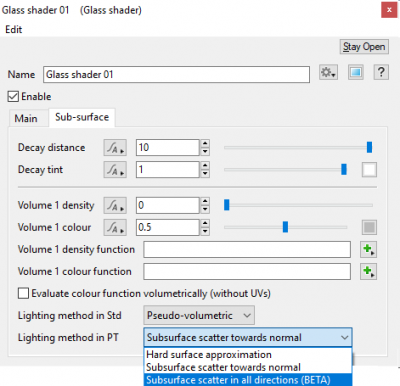This screenshot has width=400, height=386.
Task: Click the white Decay tint colour swatch
Action: [369, 170]
